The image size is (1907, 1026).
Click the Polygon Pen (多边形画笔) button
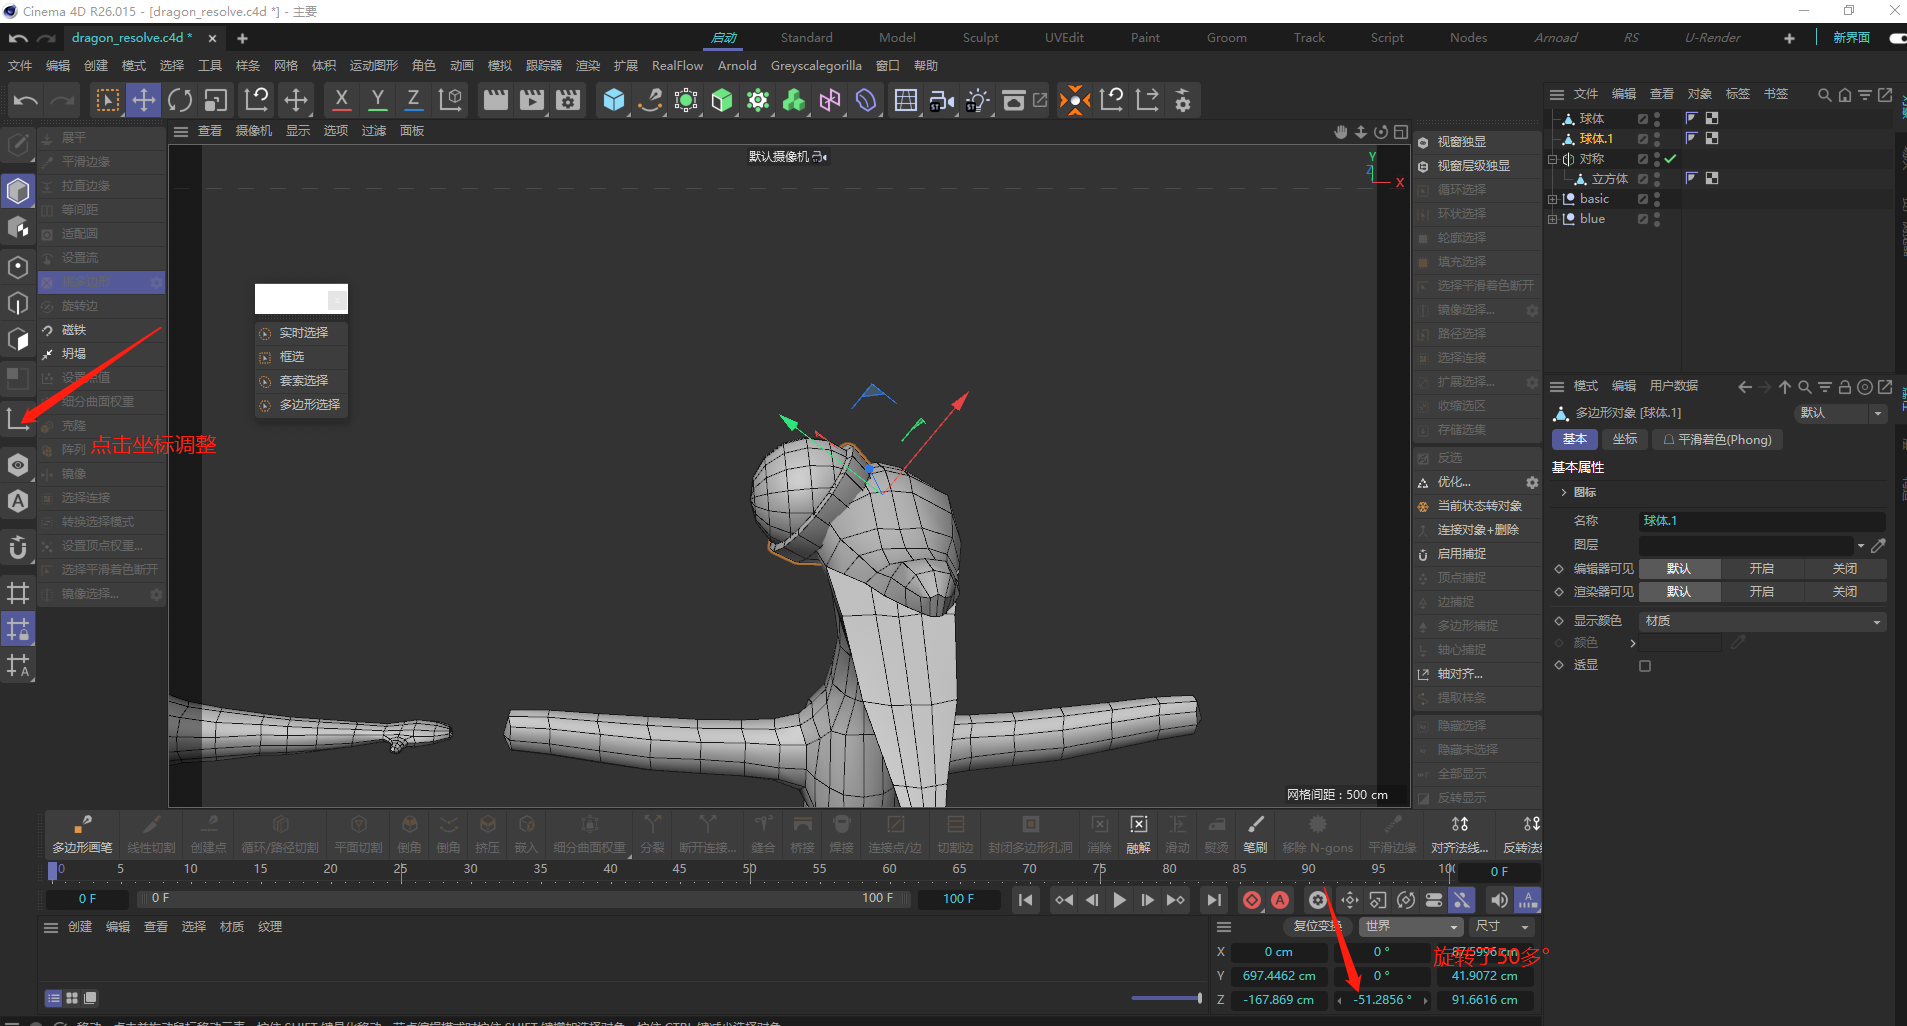click(82, 833)
